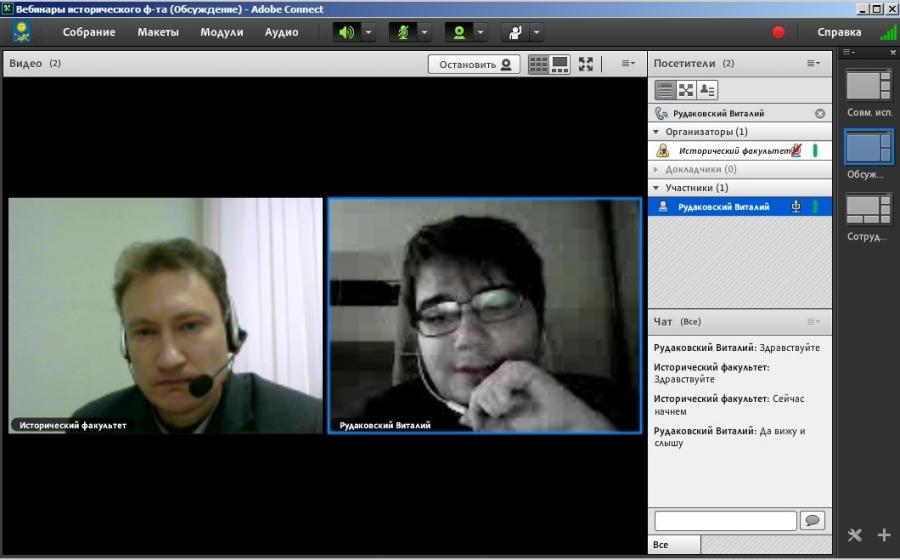Select the Обсуждение layout thumbnail
Viewport: 900px width, 560px height.
tap(868, 147)
